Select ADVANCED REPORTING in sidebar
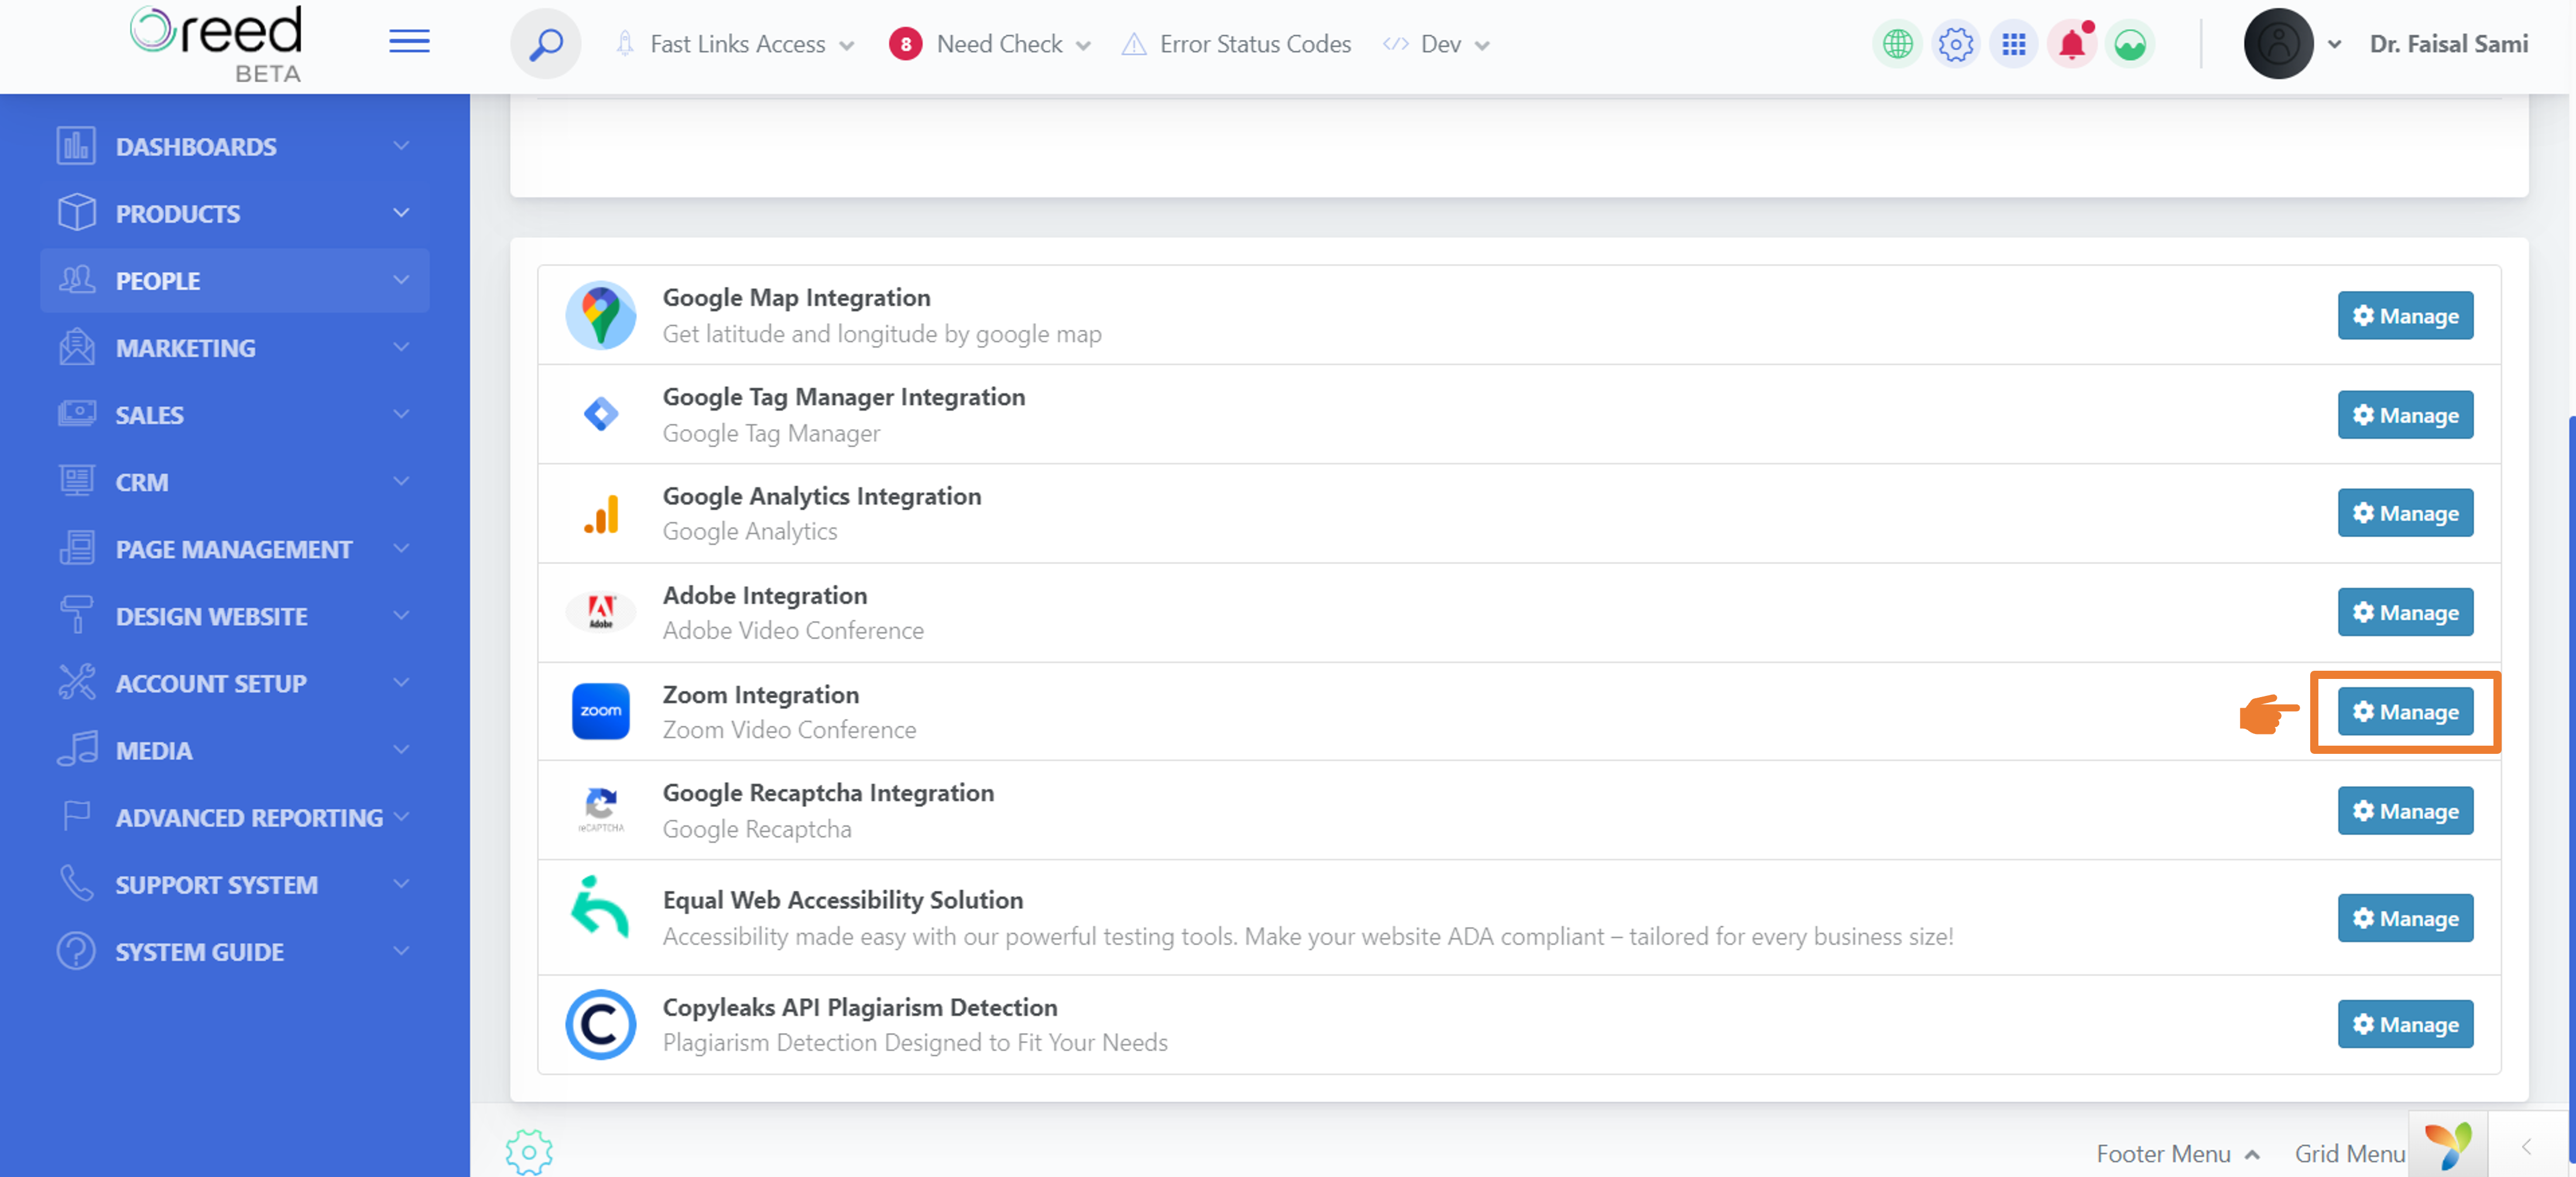Viewport: 2576px width, 1177px height. [x=249, y=817]
